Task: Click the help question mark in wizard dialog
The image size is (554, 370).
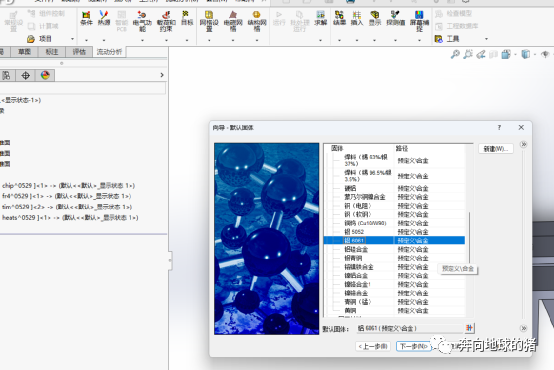Action: [x=499, y=128]
